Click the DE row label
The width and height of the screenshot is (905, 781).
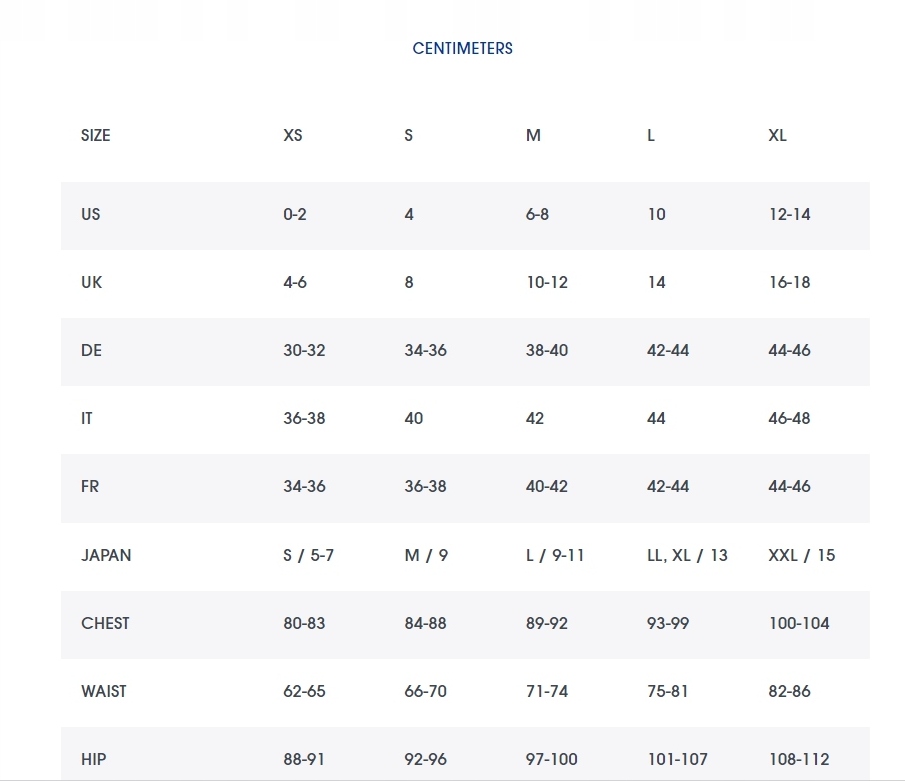[x=91, y=350]
